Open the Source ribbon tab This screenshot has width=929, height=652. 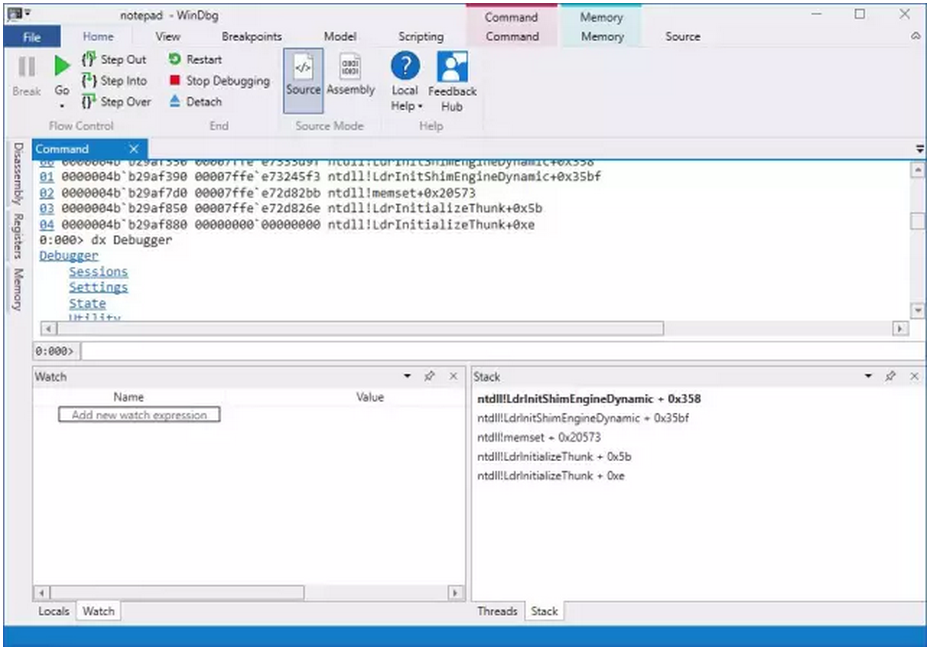683,36
